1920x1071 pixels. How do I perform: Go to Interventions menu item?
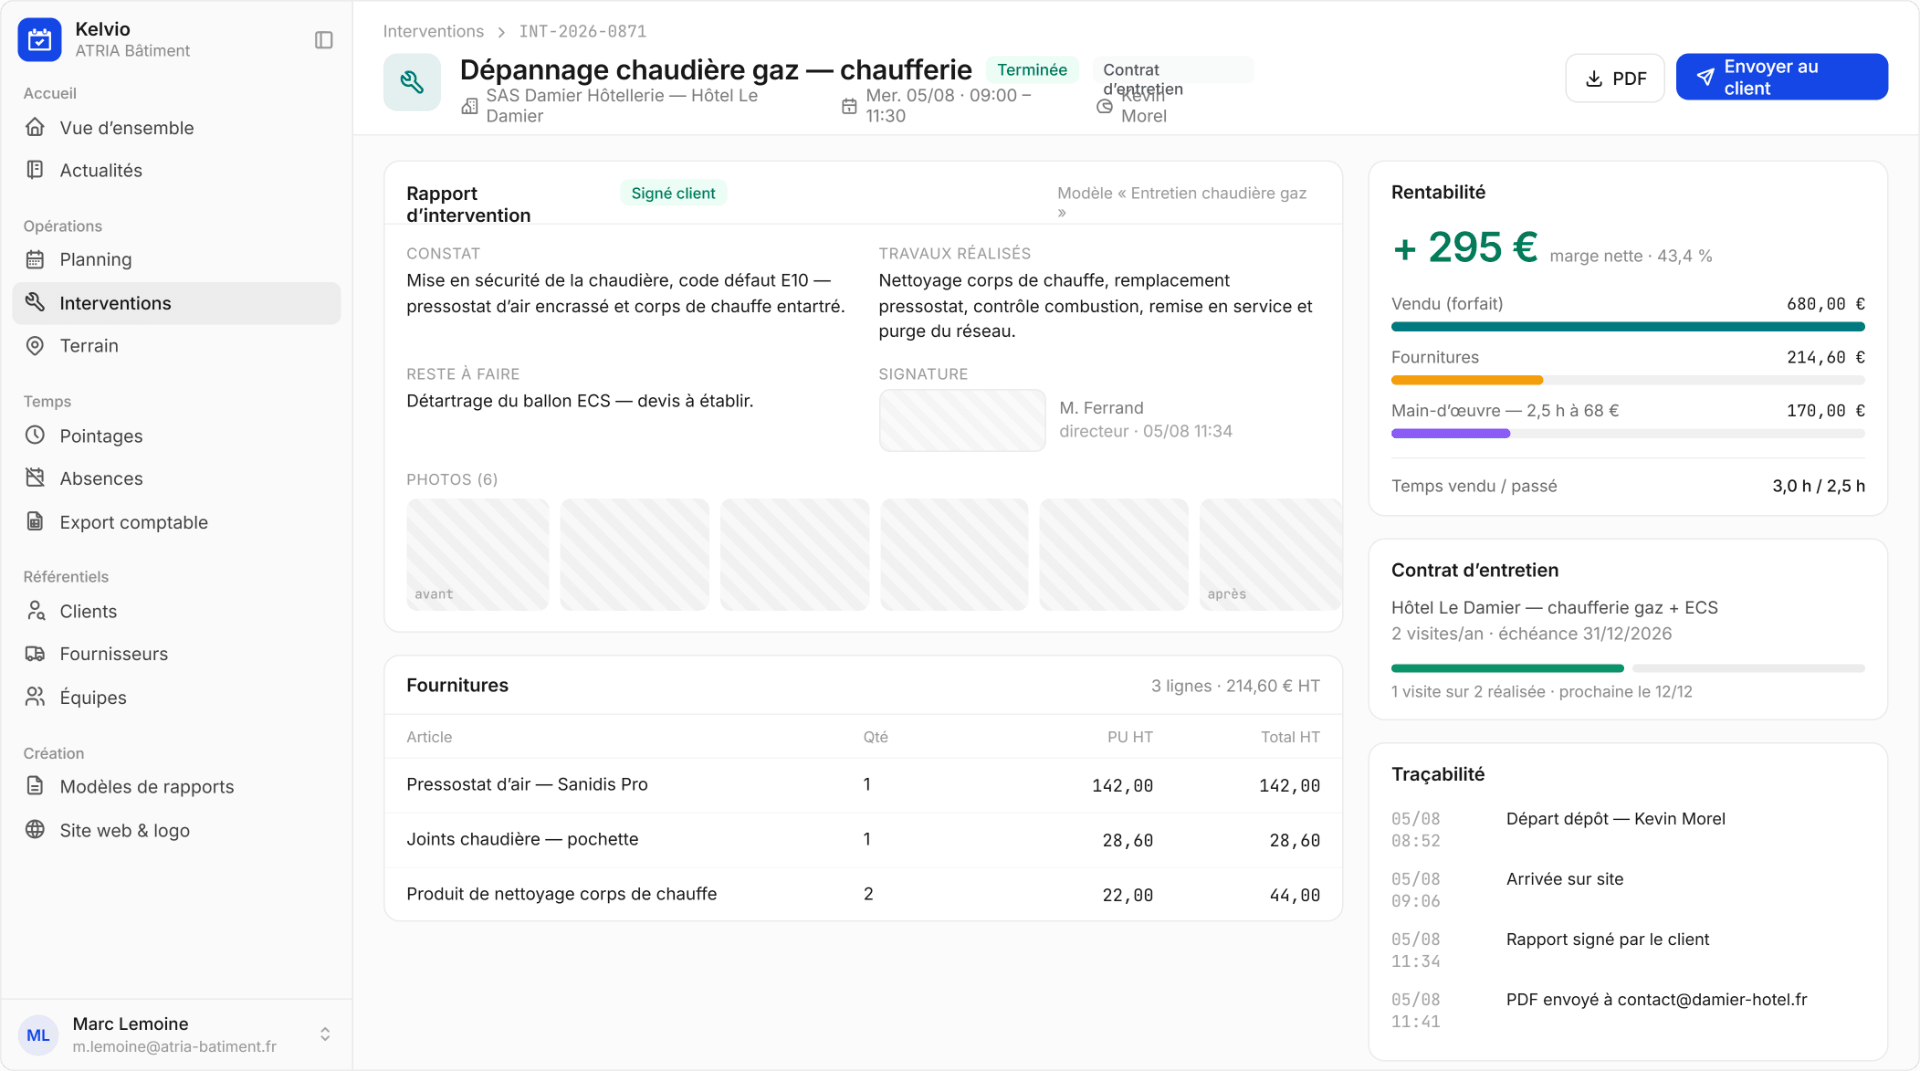pyautogui.click(x=177, y=303)
